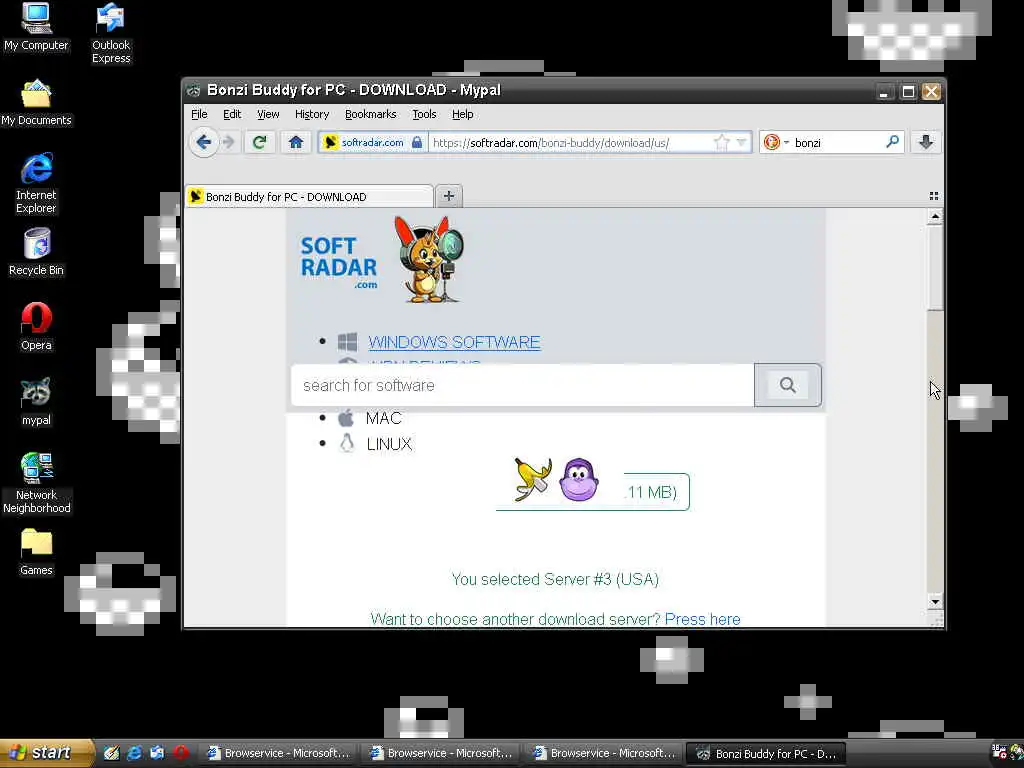
Task: Click the Forward arrow in Mypal toolbar
Action: [228, 142]
